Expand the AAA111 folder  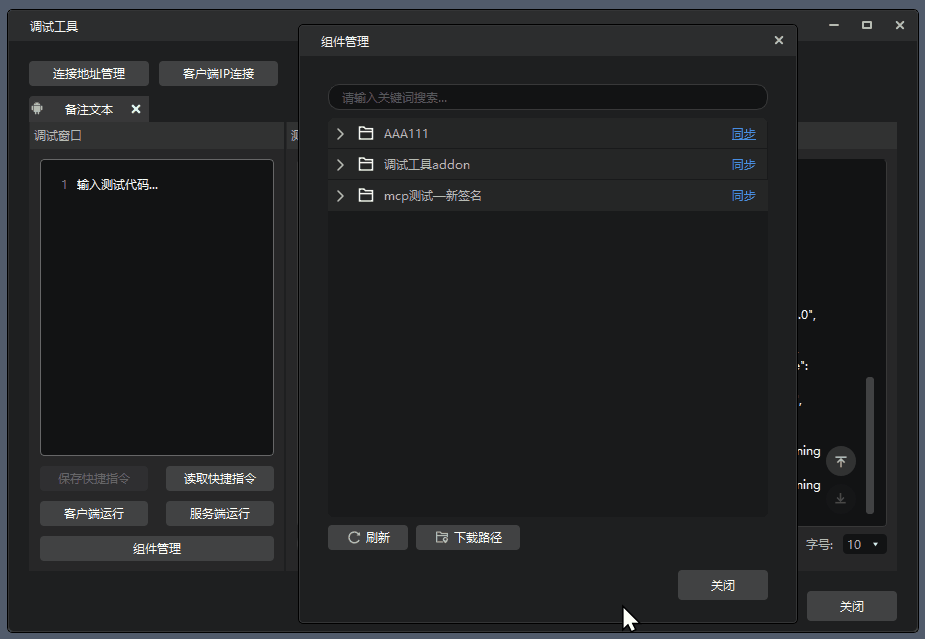[x=340, y=134]
